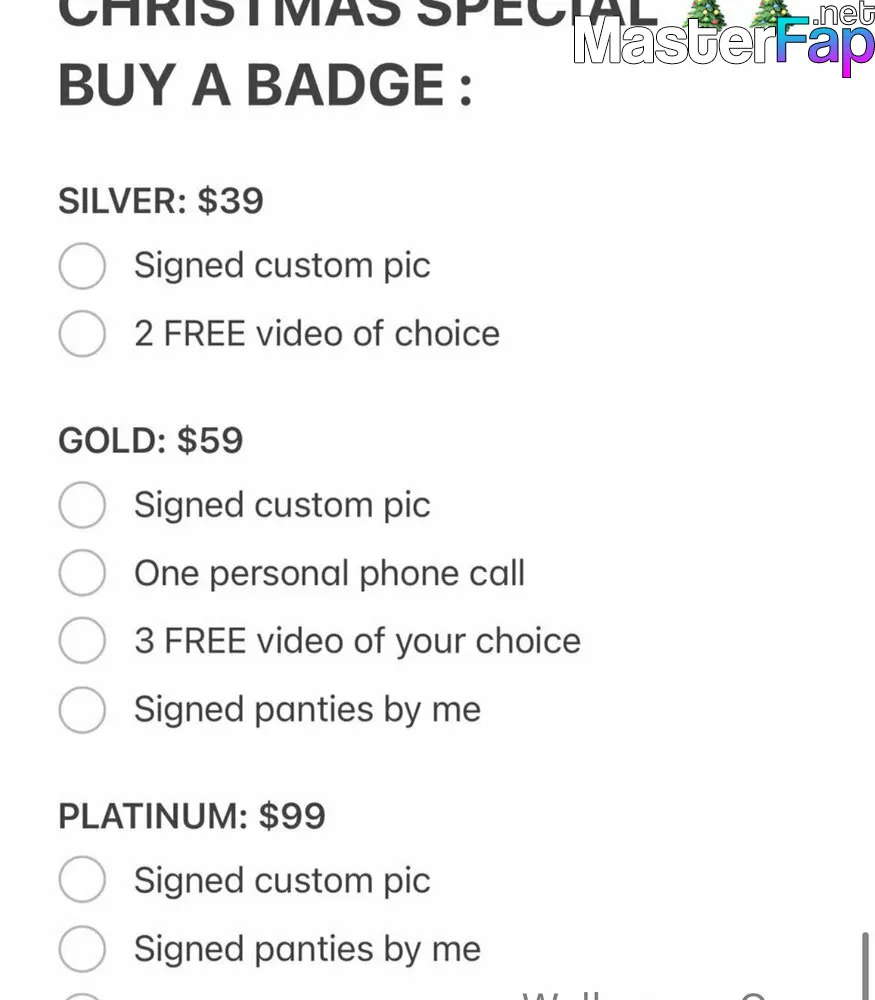This screenshot has width=875, height=1000.
Task: Click the first Christmas tree emoji
Action: click(703, 13)
